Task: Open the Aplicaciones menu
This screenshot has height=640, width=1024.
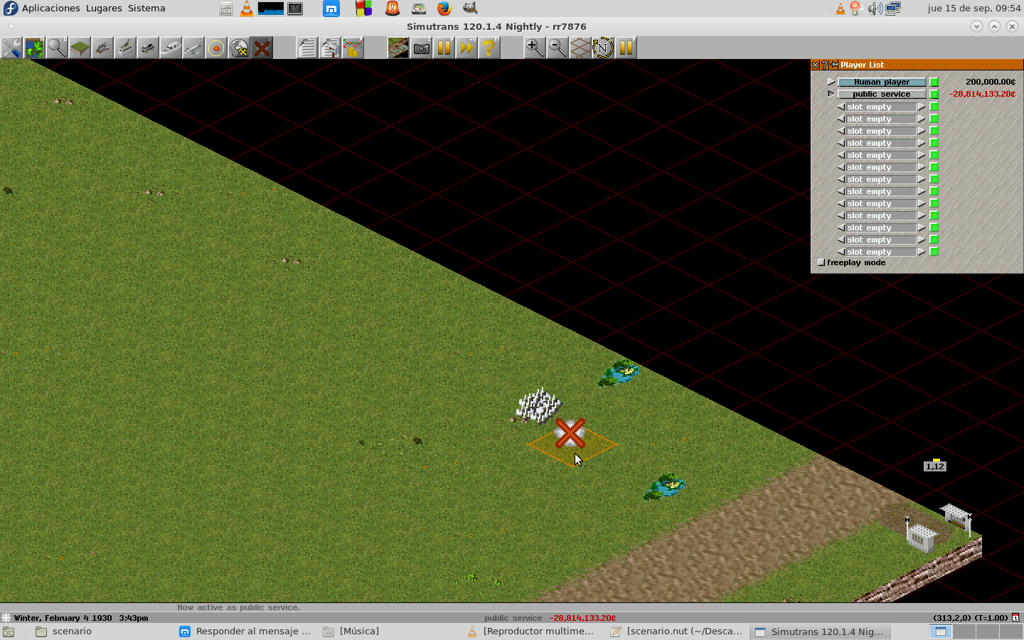Action: (51, 8)
